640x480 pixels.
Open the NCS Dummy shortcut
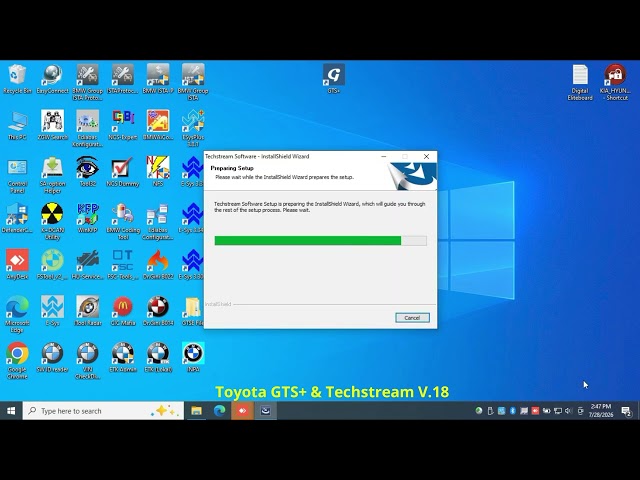[x=123, y=171]
